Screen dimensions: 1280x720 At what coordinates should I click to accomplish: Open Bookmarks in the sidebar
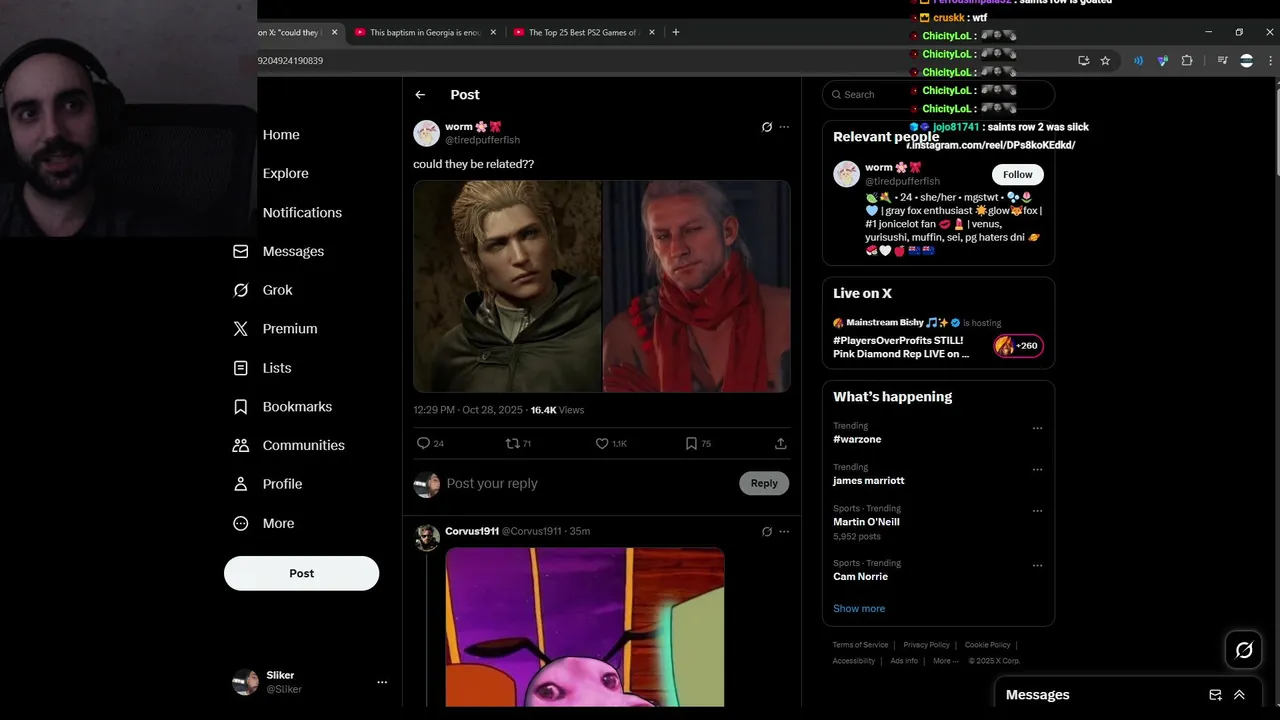282,407
